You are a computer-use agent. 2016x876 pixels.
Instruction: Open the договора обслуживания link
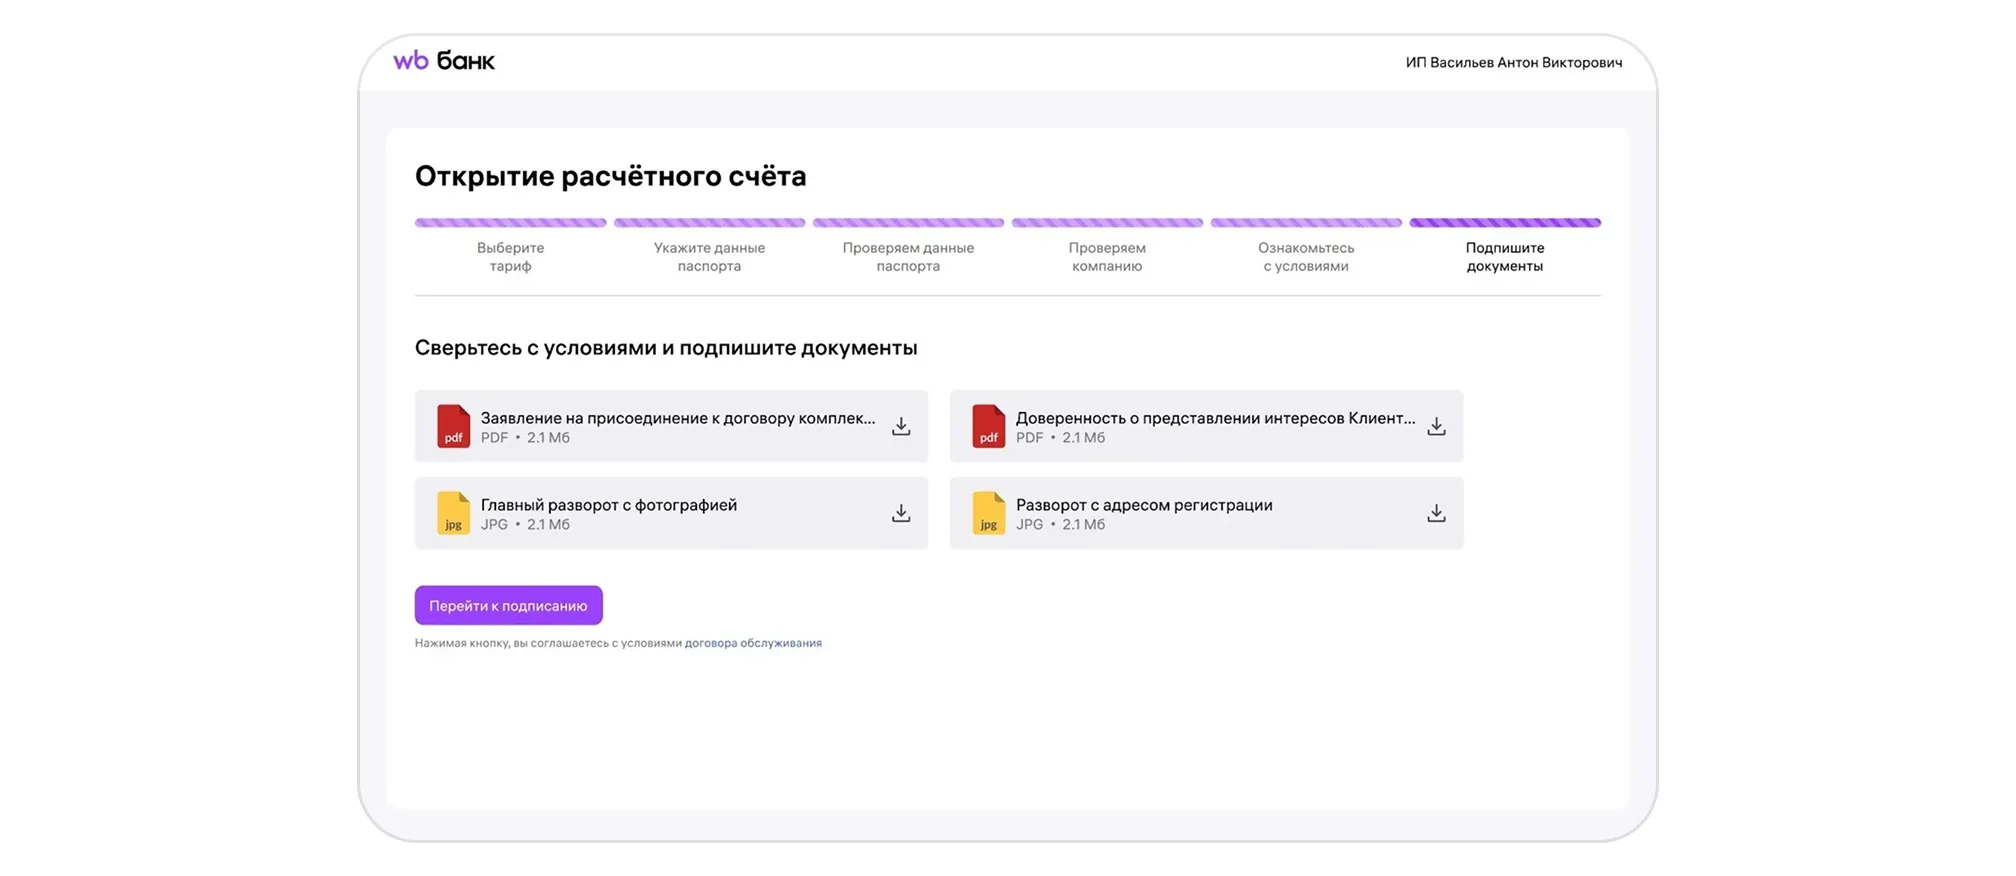[753, 643]
